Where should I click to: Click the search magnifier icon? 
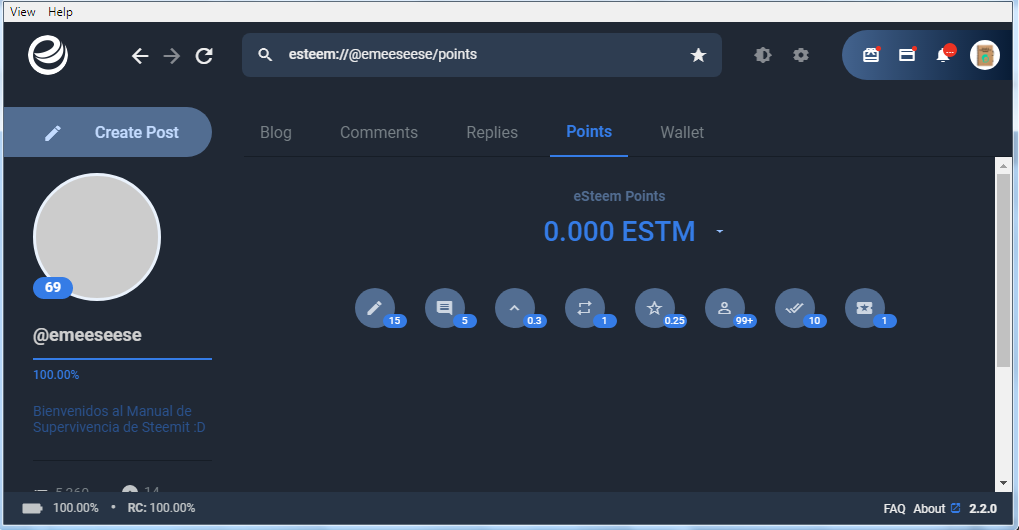pos(265,55)
